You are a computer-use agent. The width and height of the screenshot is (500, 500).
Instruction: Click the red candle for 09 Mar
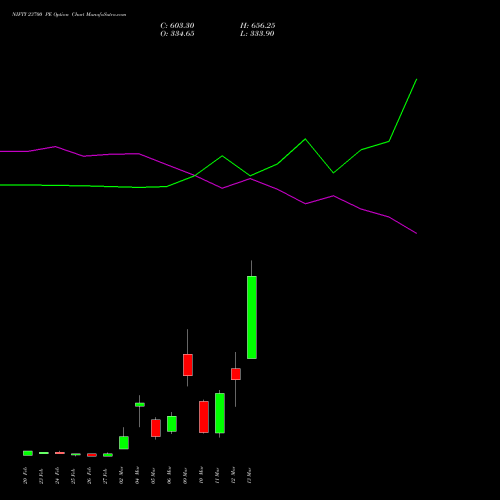pyautogui.click(x=188, y=365)
